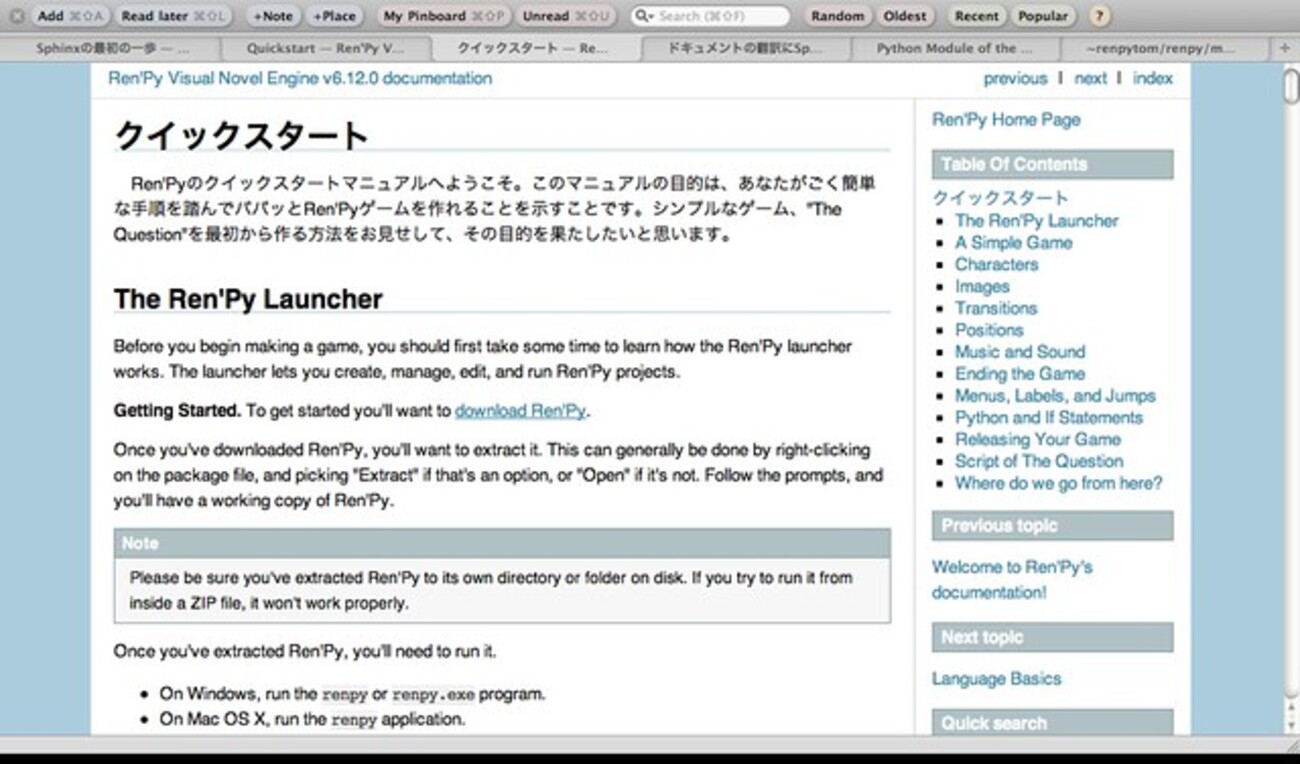Click the +Note bookmark button
1300x764 pixels.
coord(273,16)
